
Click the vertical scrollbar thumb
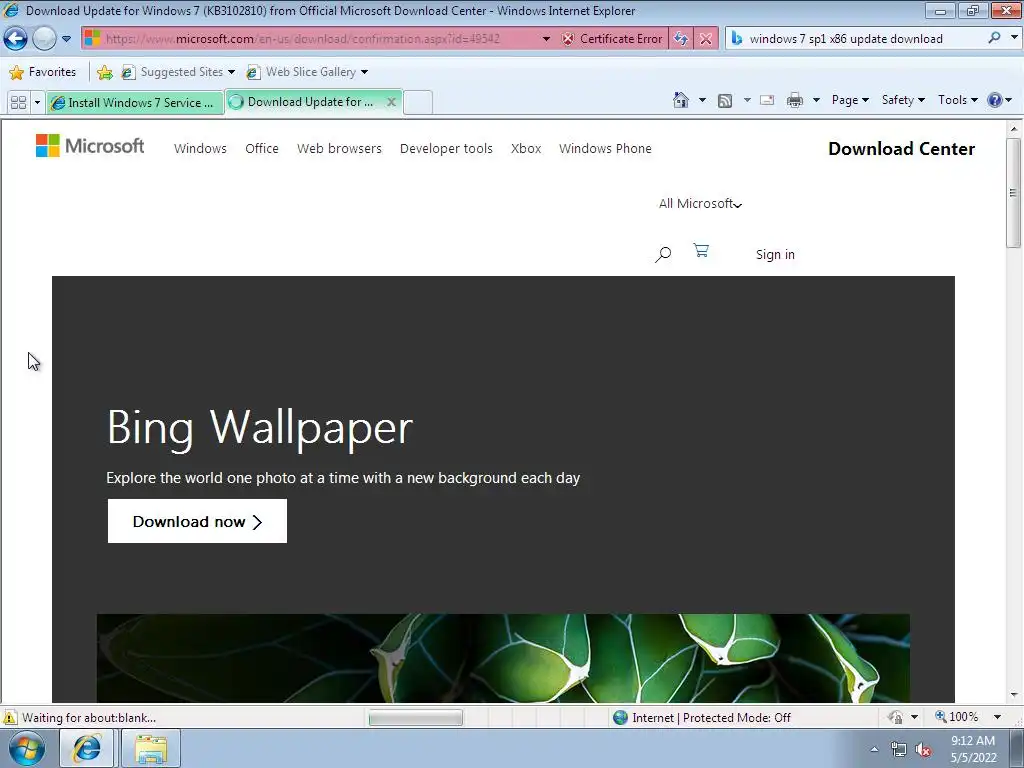pos(1014,193)
